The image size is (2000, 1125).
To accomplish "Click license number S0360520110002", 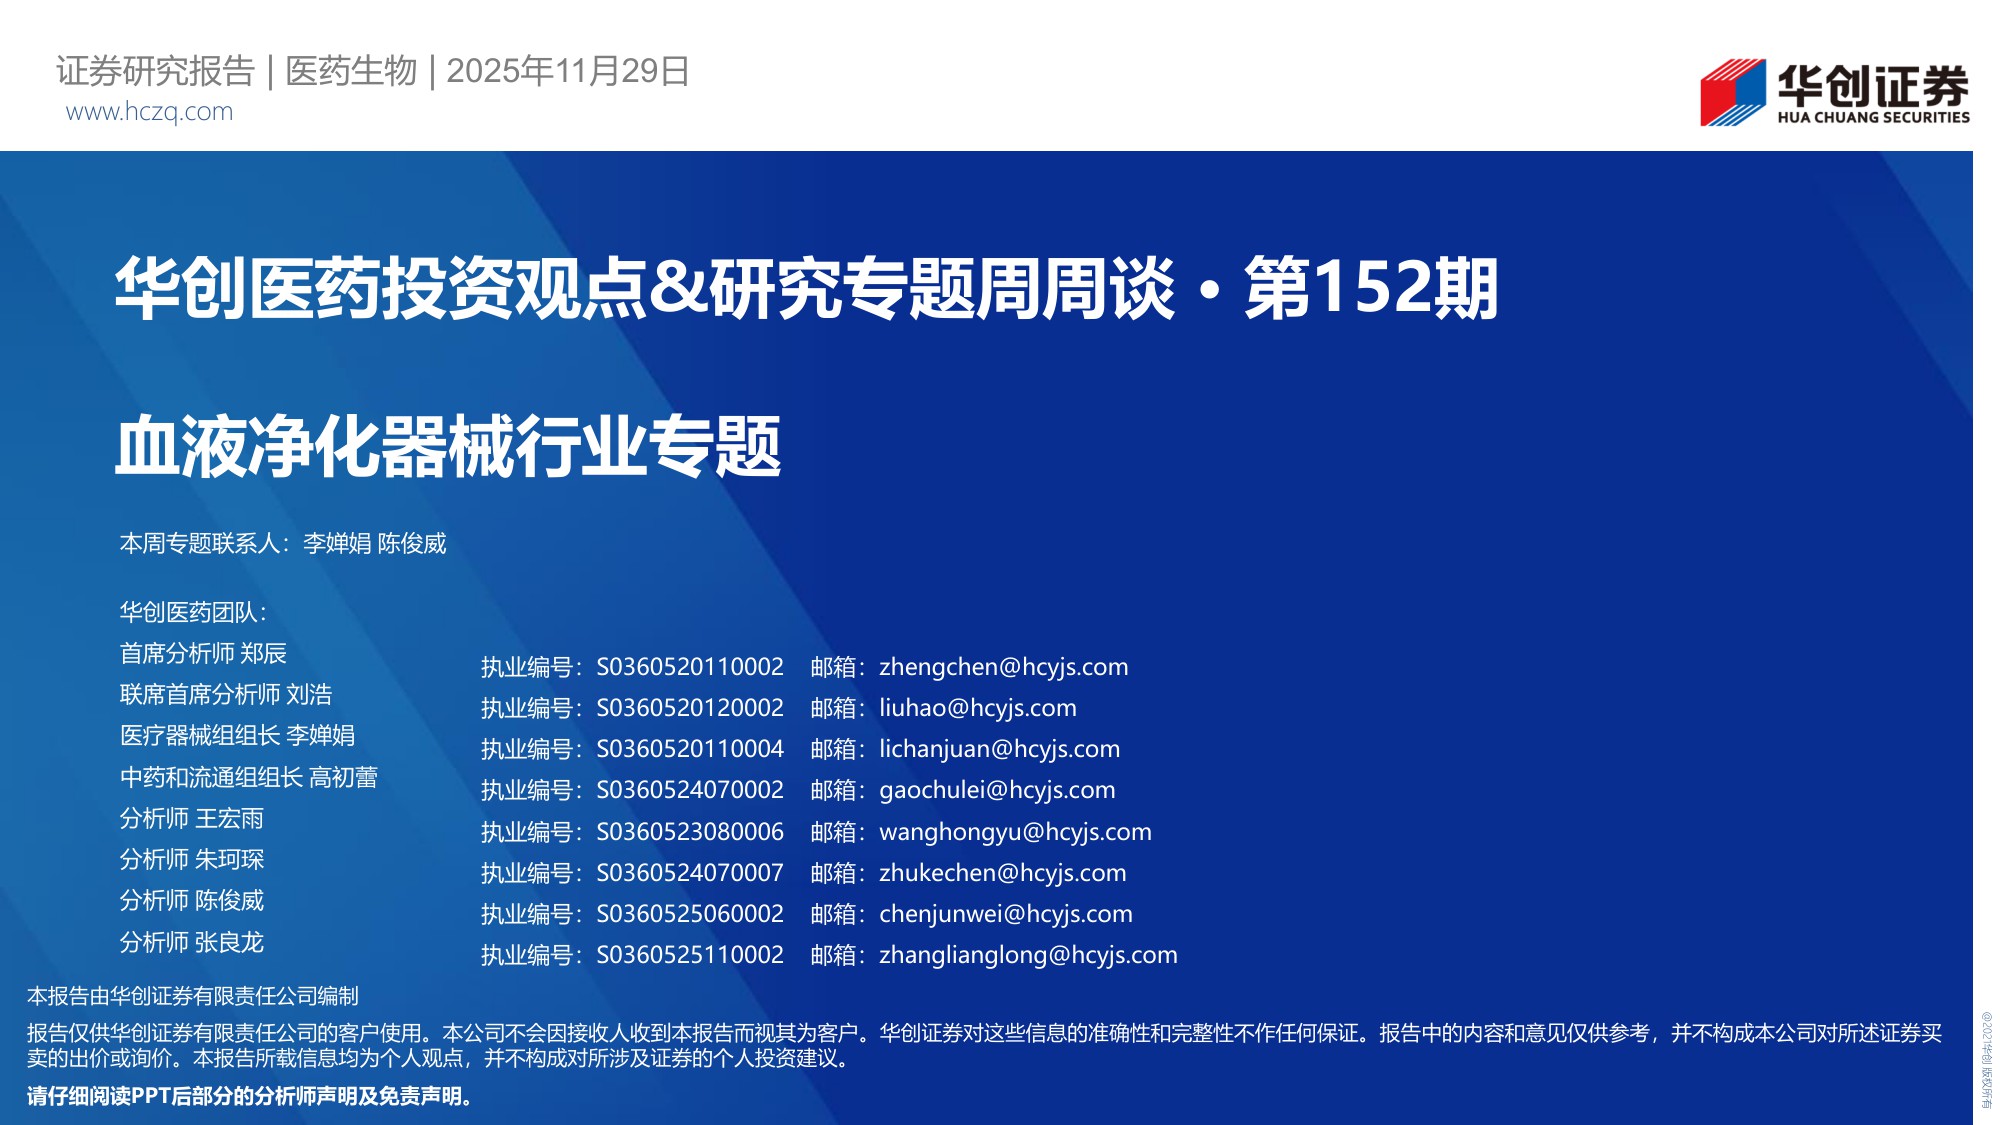I will pos(689,667).
